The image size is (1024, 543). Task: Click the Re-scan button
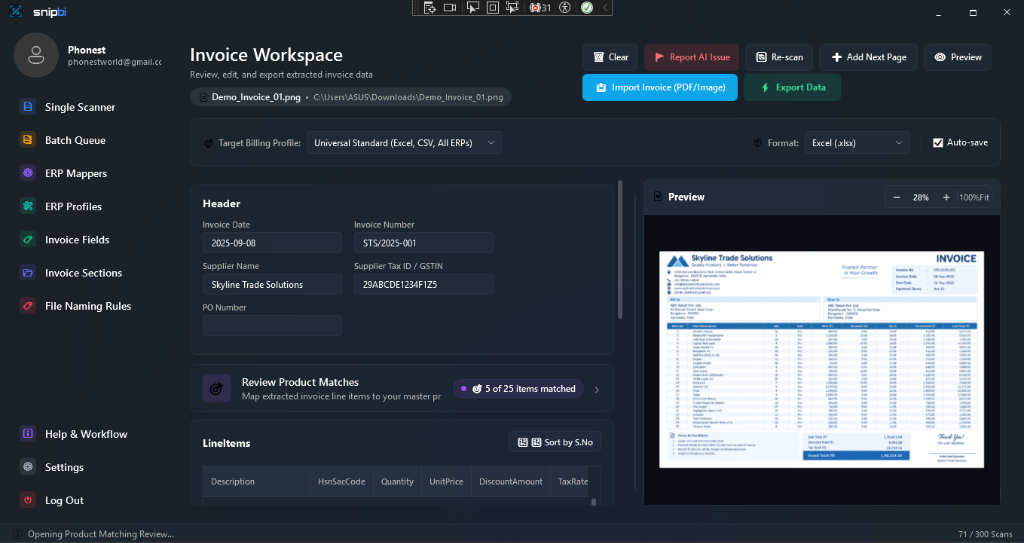[x=779, y=57]
